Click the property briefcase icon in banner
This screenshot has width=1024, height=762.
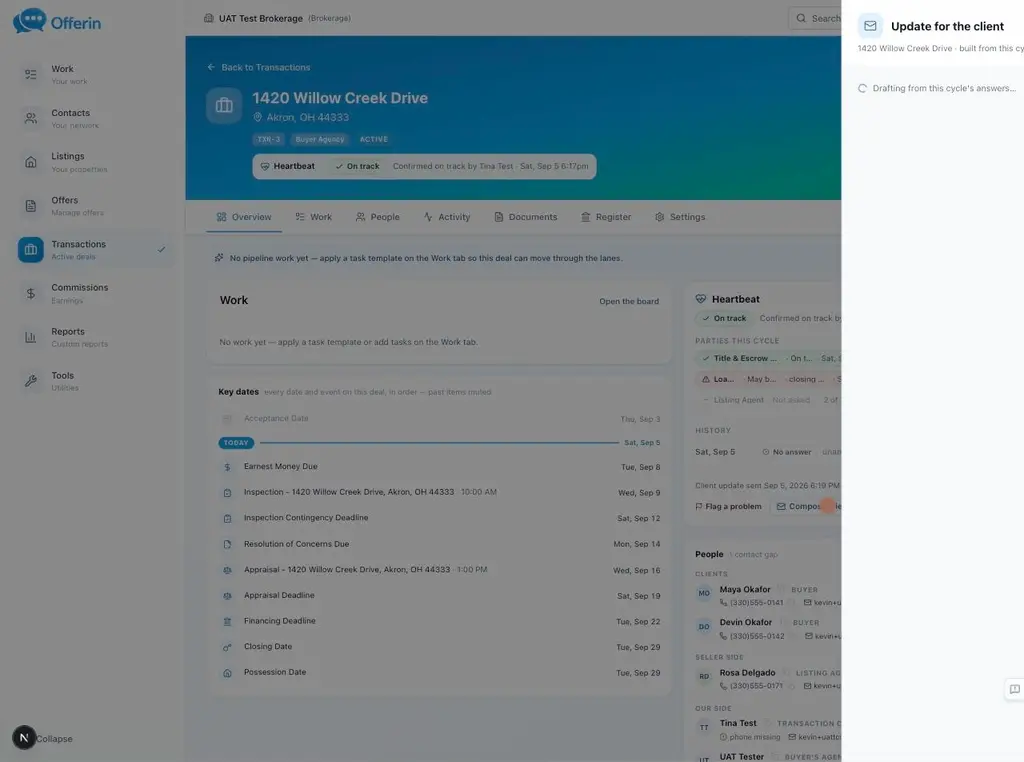224,105
